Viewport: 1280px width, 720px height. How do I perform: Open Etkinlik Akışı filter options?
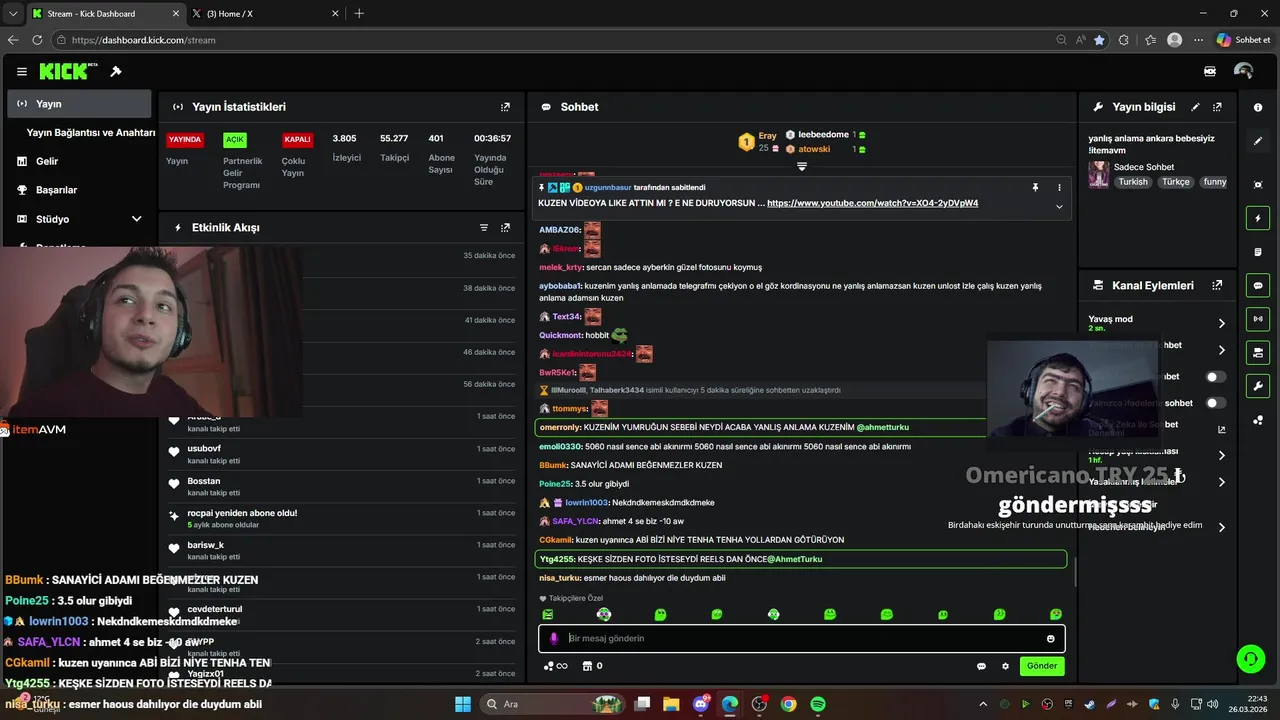[484, 228]
